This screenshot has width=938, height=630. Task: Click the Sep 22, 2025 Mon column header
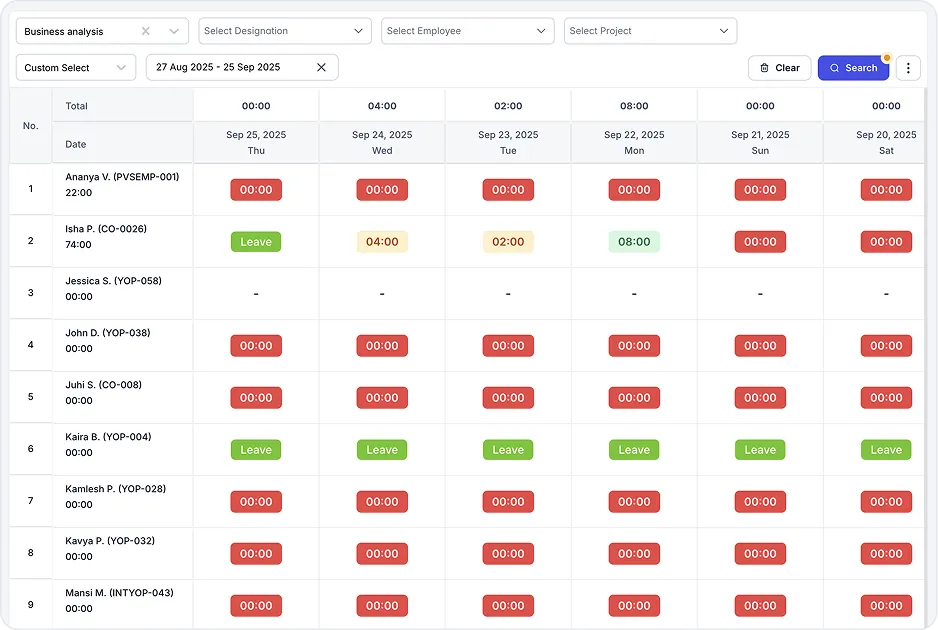[634, 142]
